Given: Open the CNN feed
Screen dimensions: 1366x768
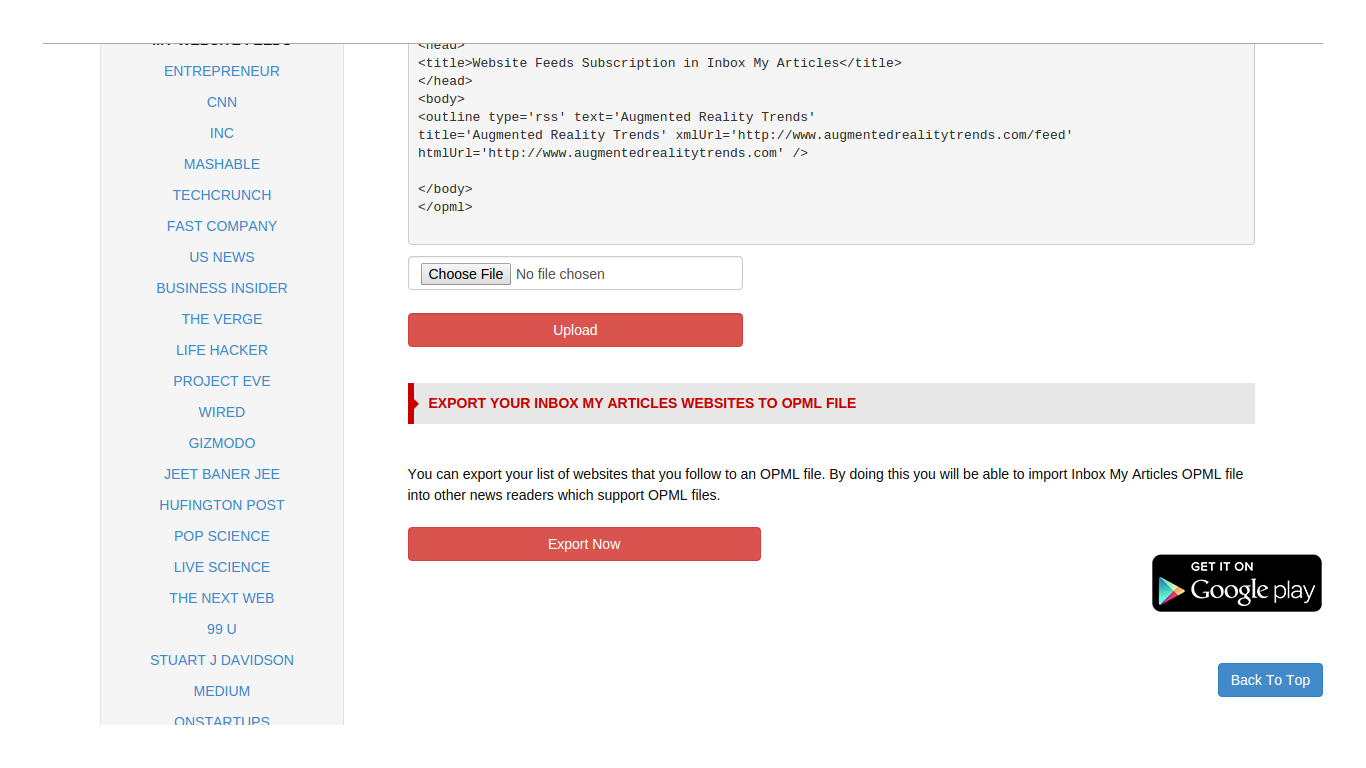Looking at the screenshot, I should coord(222,102).
